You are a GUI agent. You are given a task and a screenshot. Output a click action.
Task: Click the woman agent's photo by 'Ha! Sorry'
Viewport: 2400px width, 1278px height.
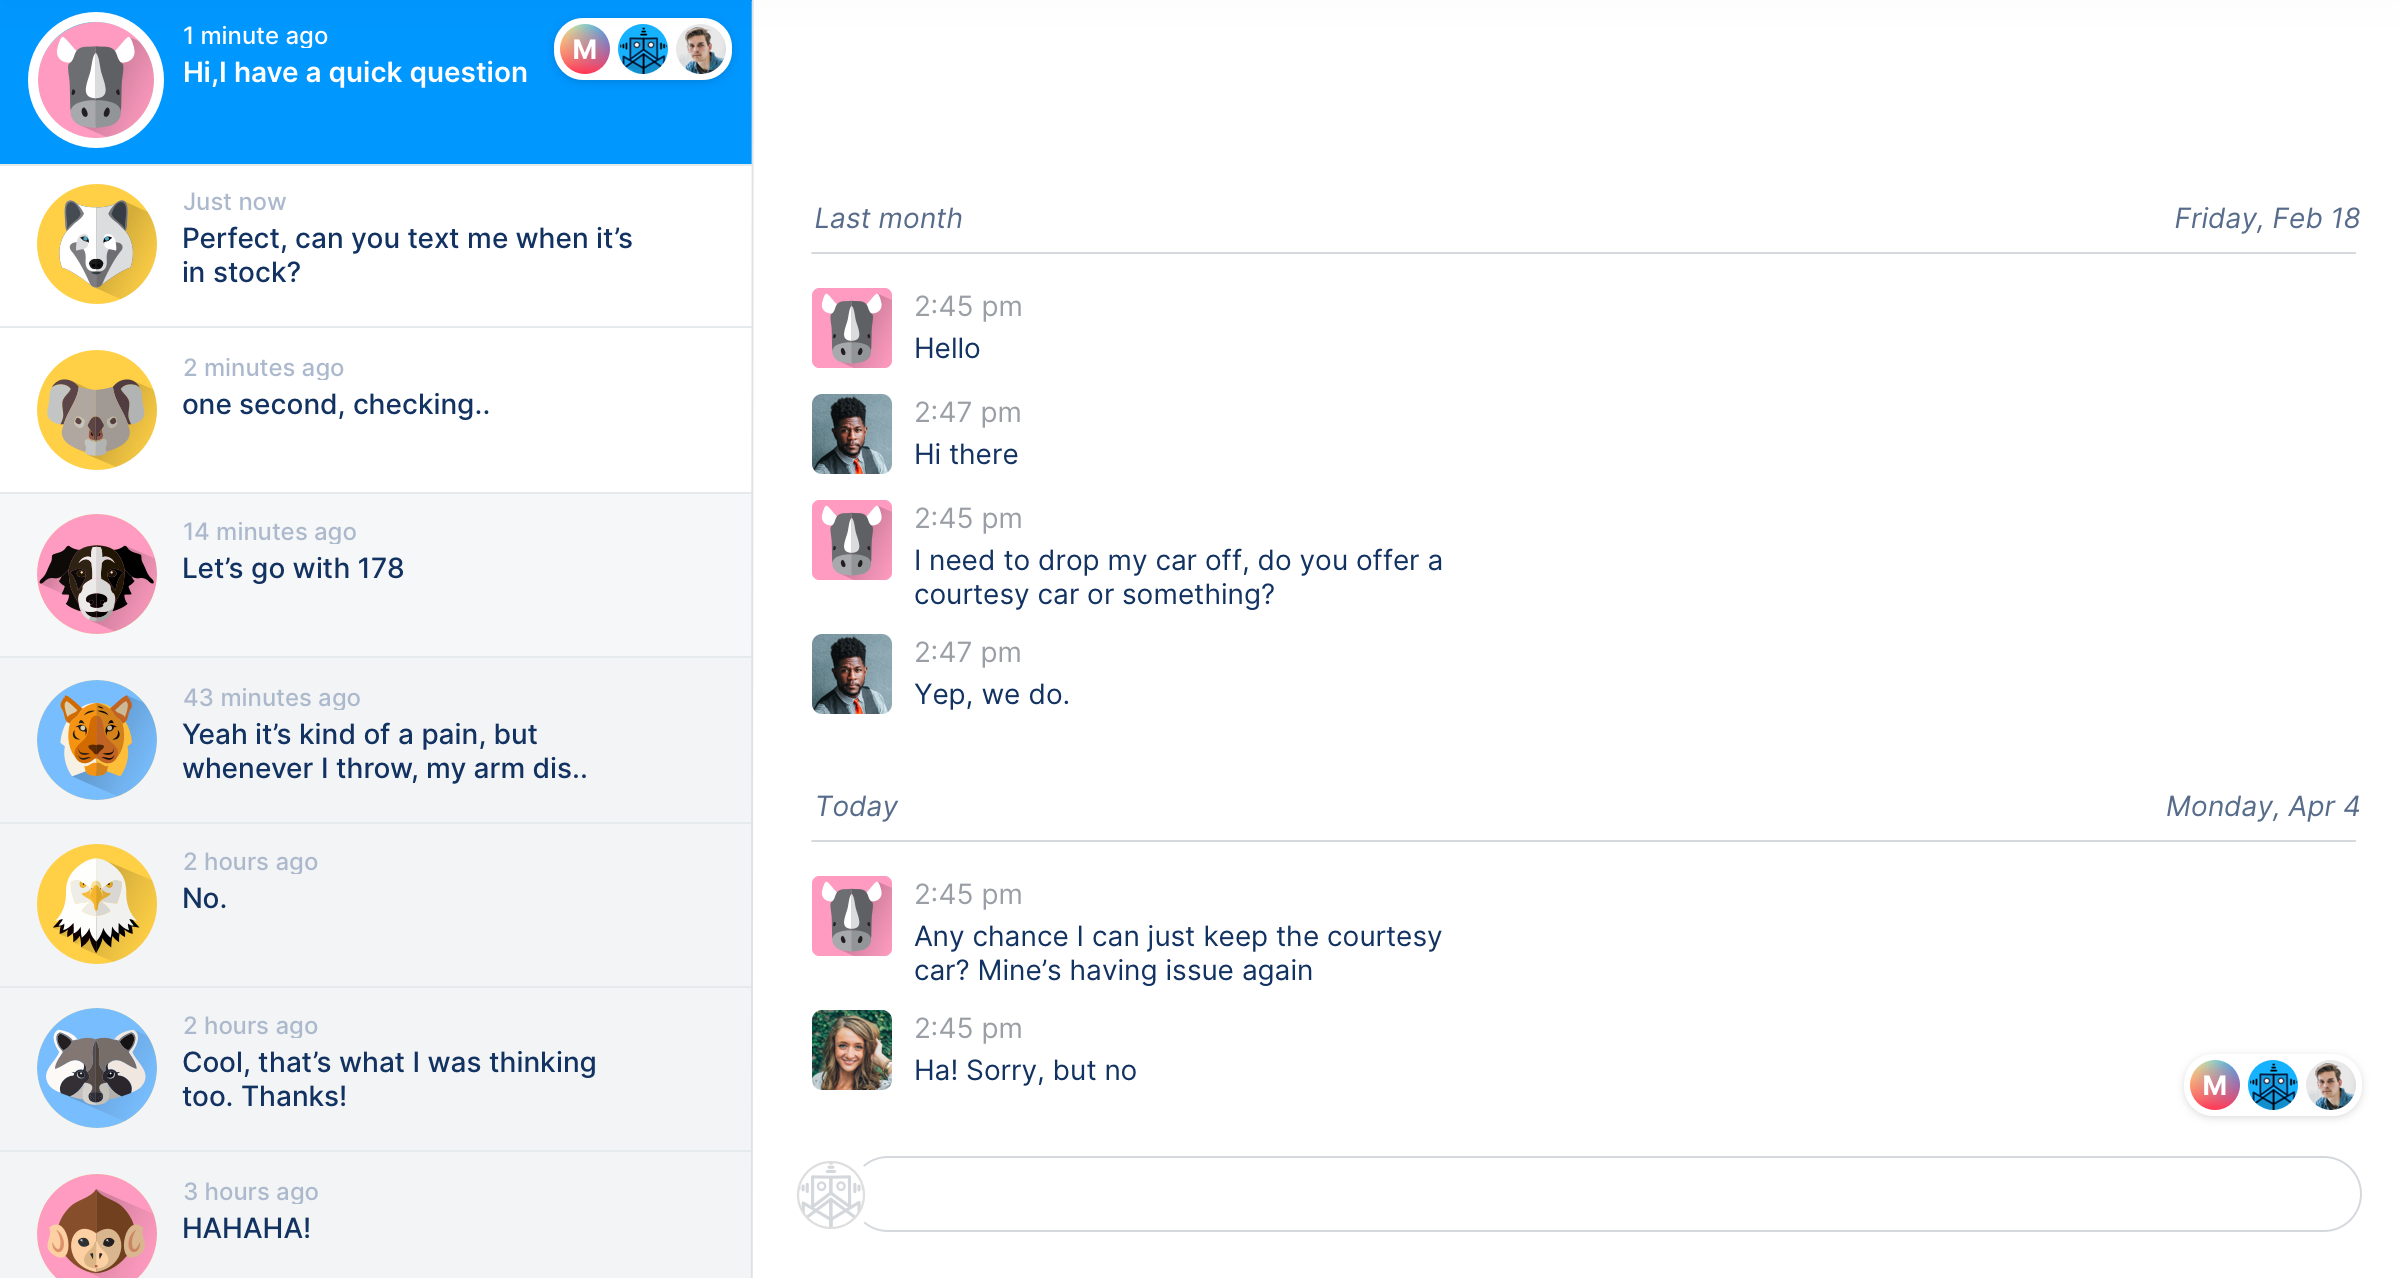click(851, 1050)
